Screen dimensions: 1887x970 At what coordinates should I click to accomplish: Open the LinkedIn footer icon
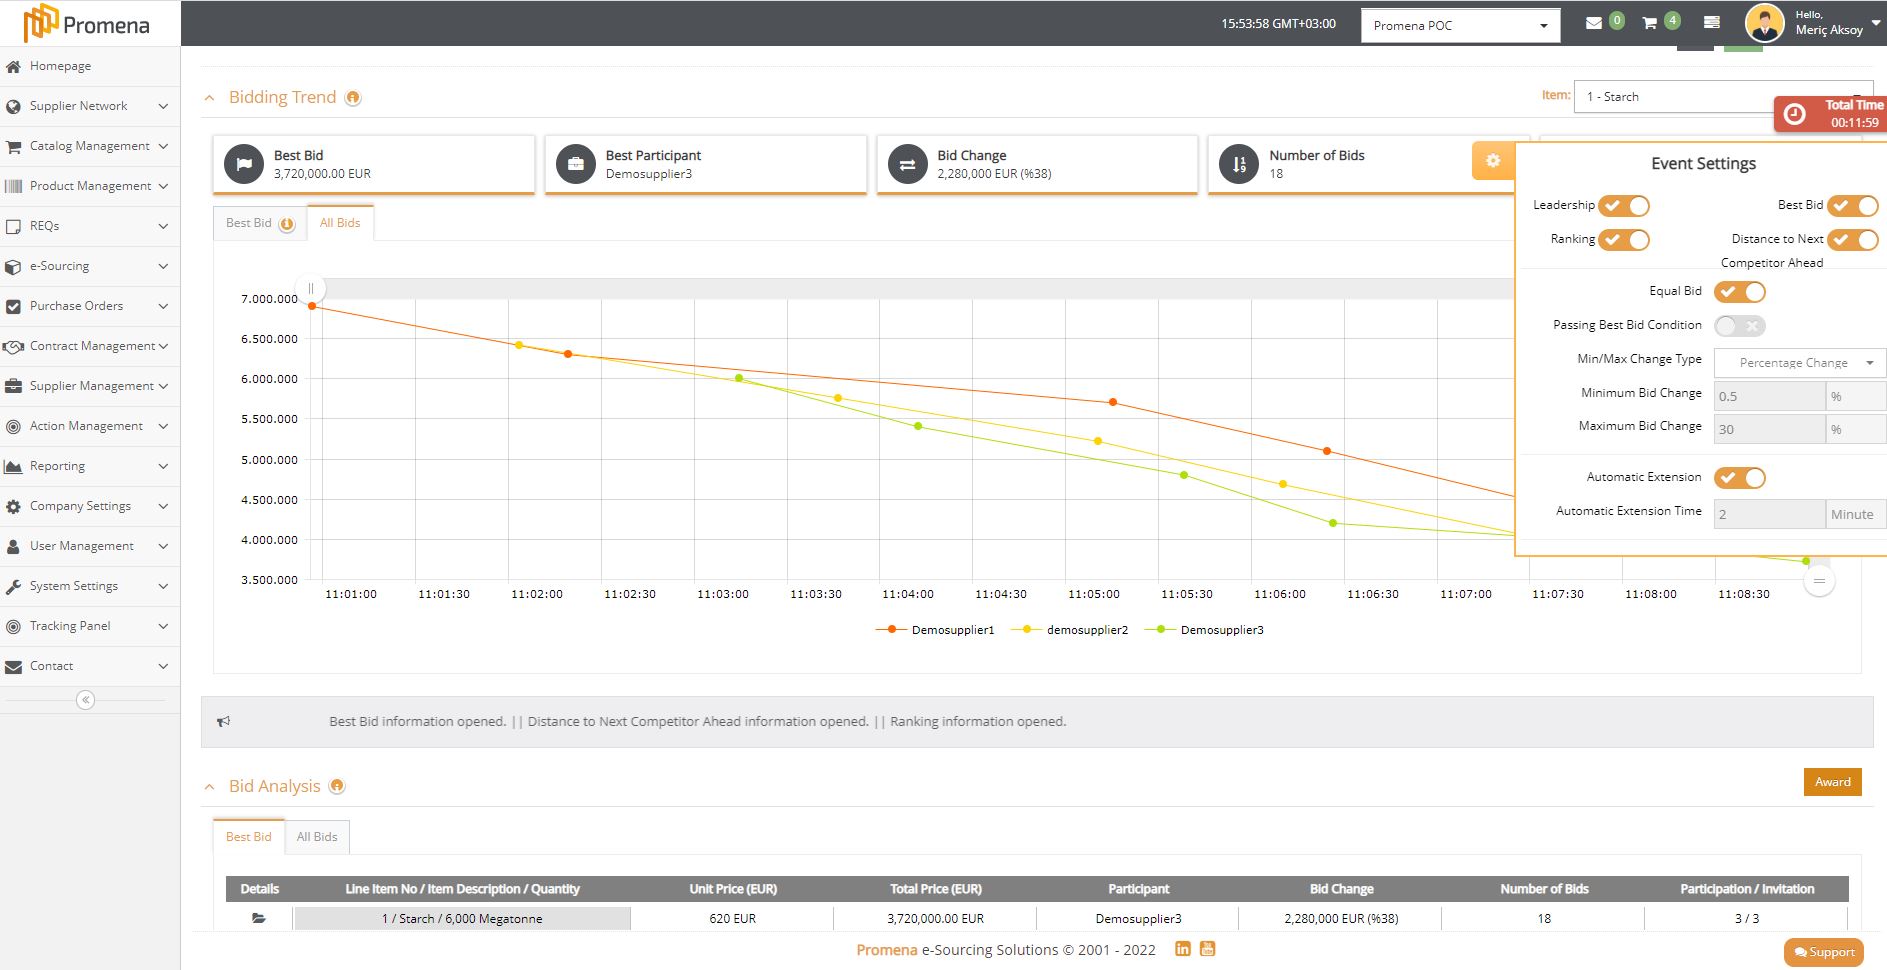point(1183,949)
